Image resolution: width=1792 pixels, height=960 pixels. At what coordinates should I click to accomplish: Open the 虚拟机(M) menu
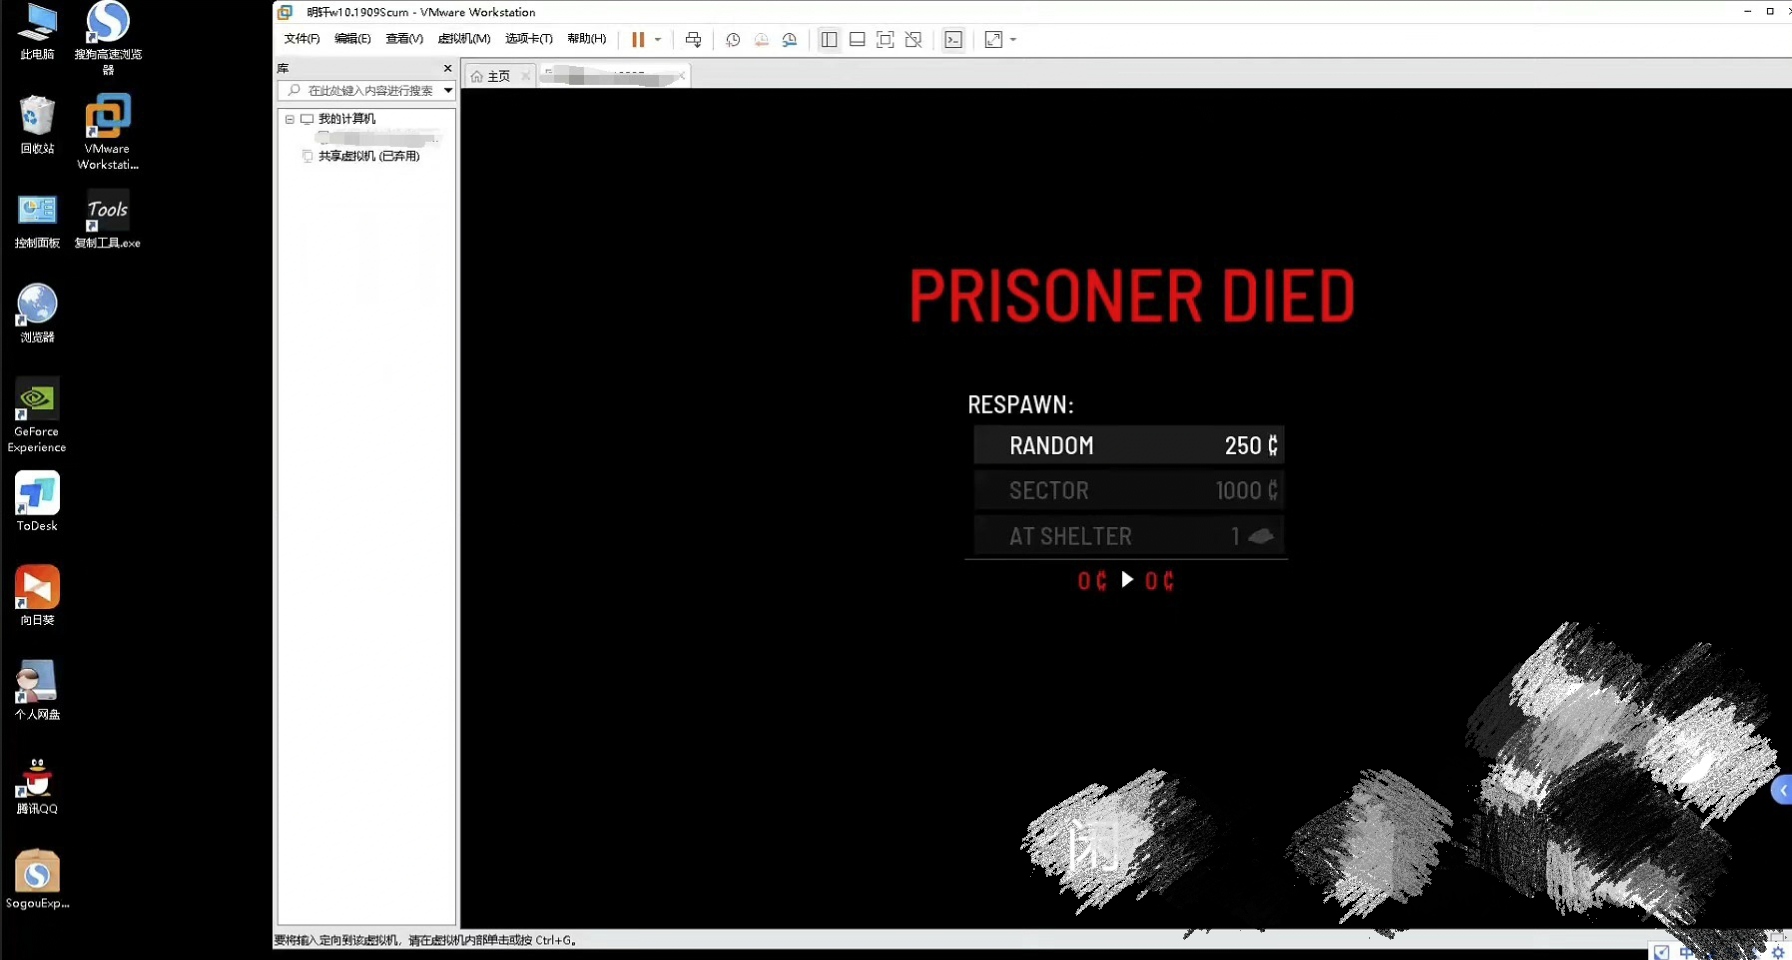(x=464, y=39)
